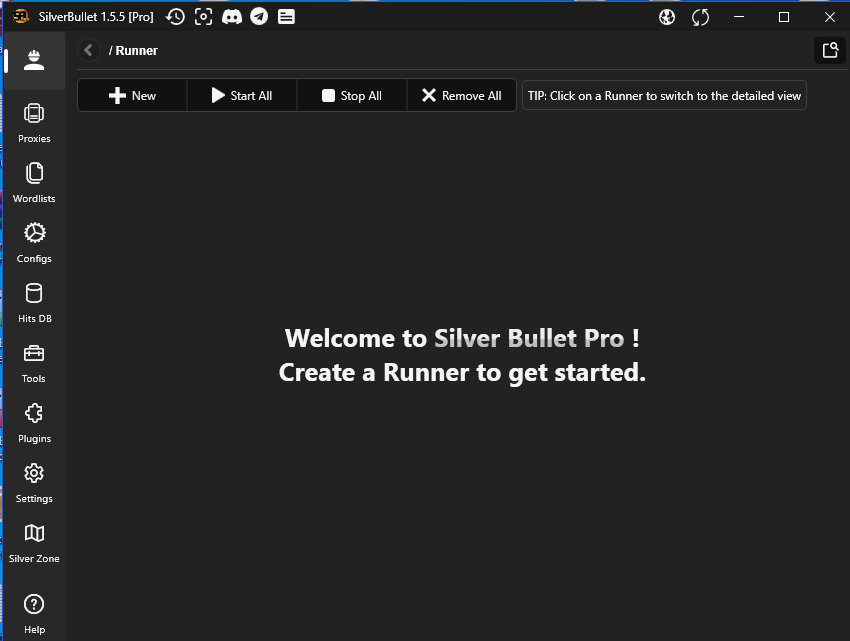Open the Help section

point(34,614)
